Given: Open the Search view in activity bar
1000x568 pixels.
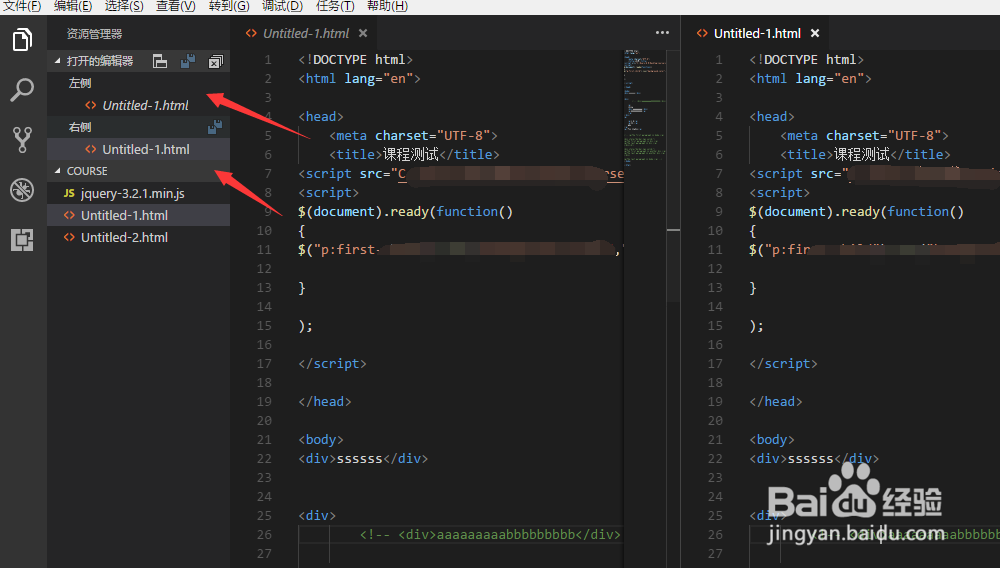Looking at the screenshot, I should click(22, 90).
